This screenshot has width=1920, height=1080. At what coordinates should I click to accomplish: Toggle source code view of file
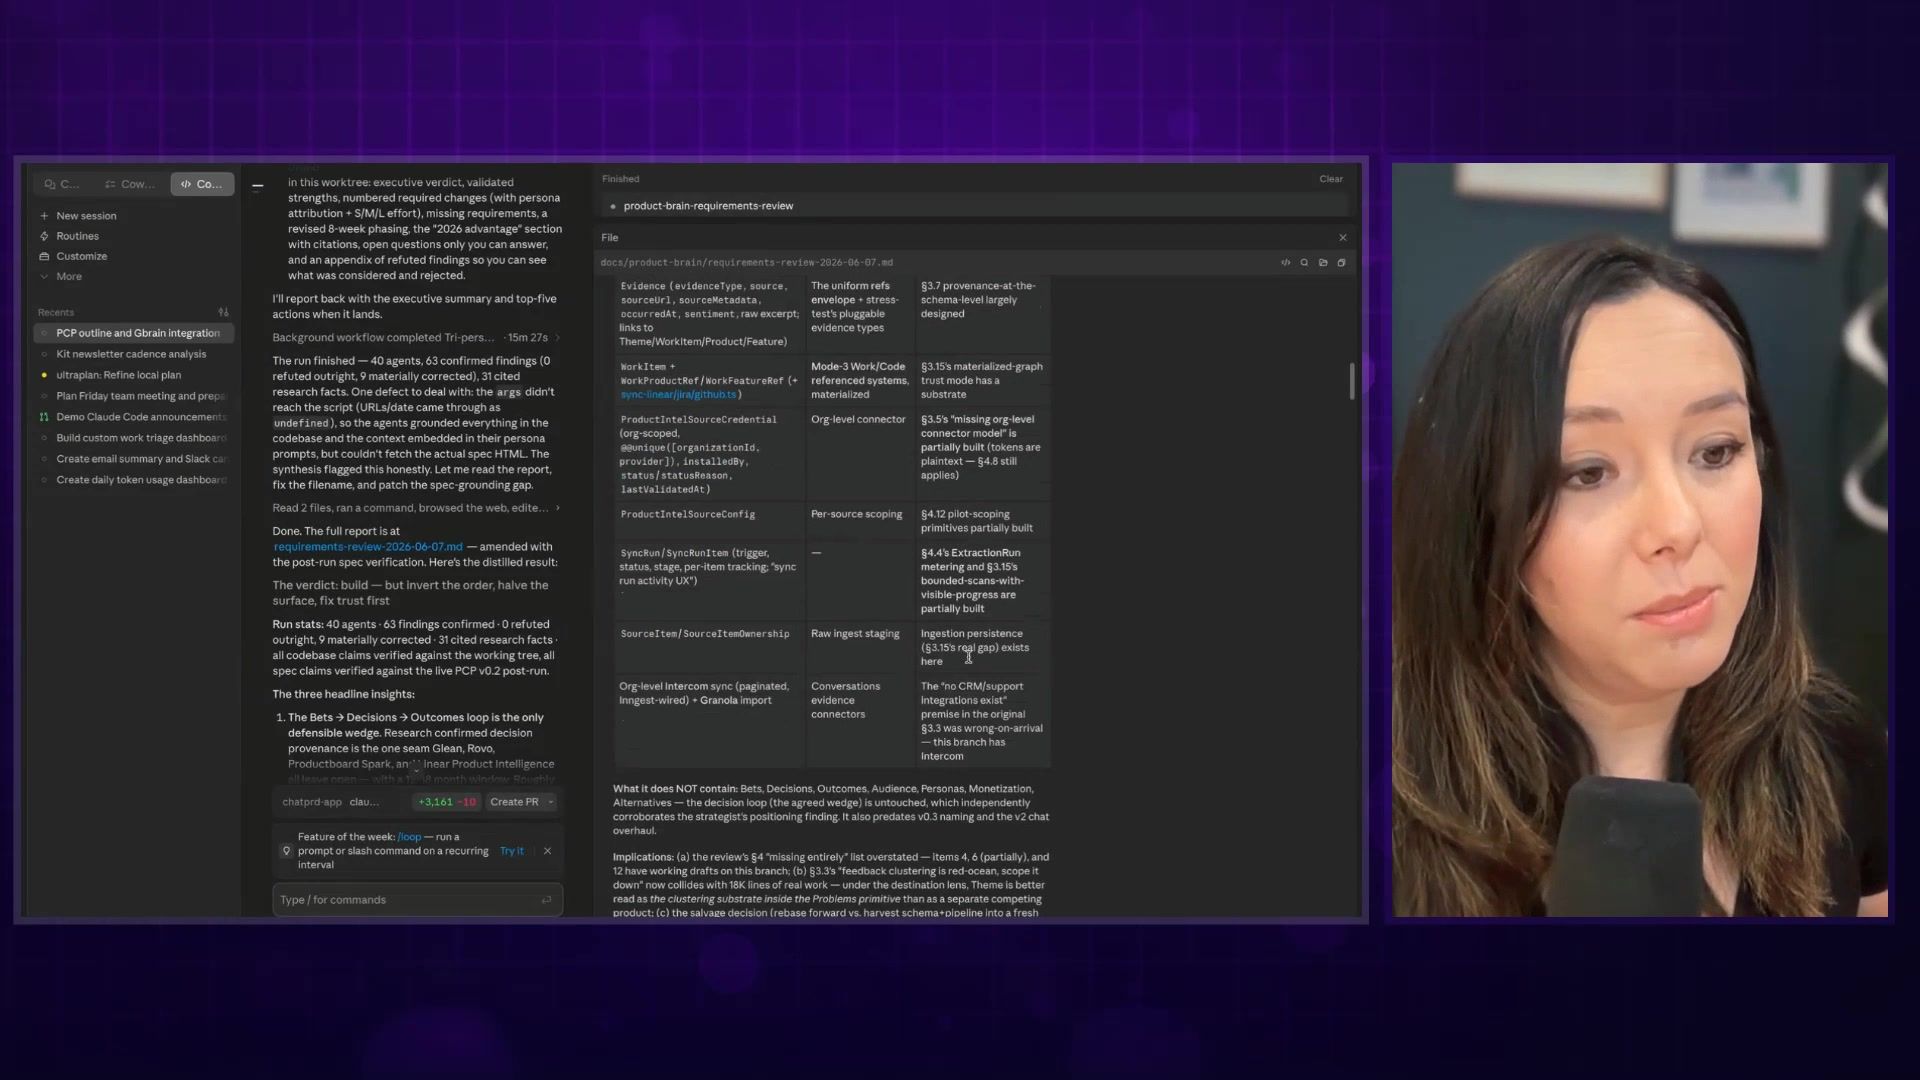tap(1286, 263)
